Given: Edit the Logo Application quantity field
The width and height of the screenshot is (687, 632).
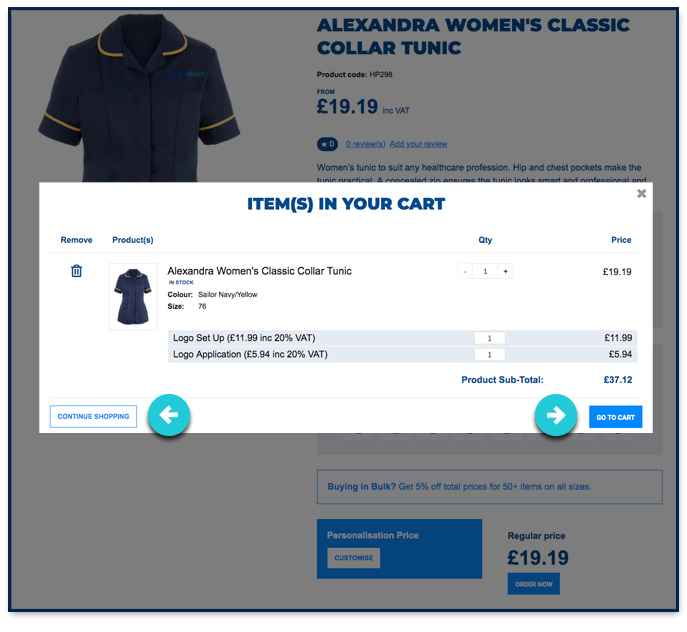Looking at the screenshot, I should click(x=489, y=355).
